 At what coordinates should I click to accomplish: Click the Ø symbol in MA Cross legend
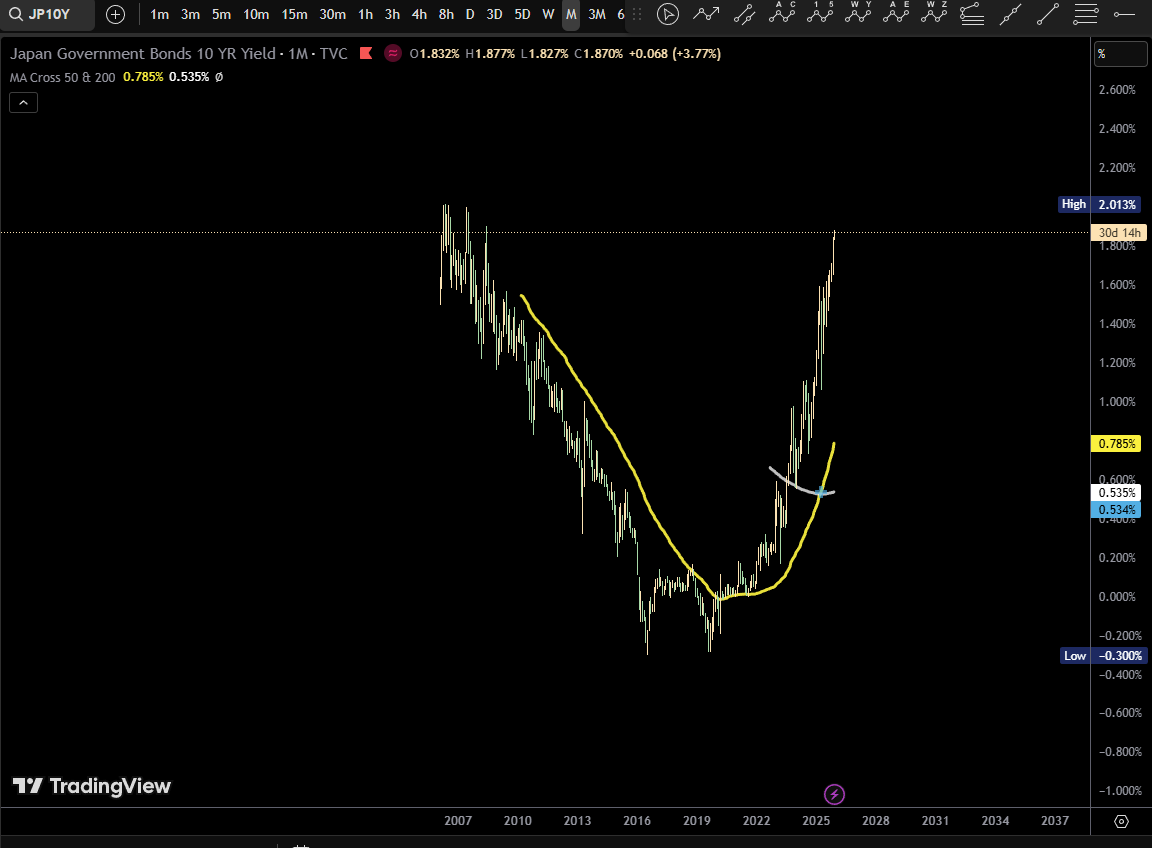point(219,76)
